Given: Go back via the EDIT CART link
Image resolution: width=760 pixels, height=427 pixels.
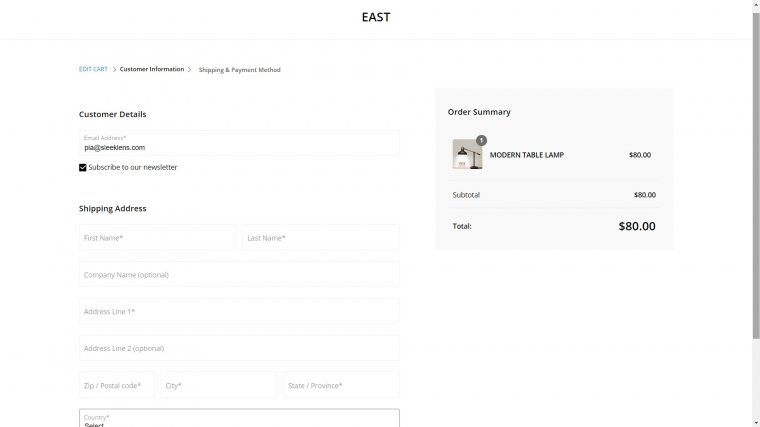Looking at the screenshot, I should pos(93,69).
